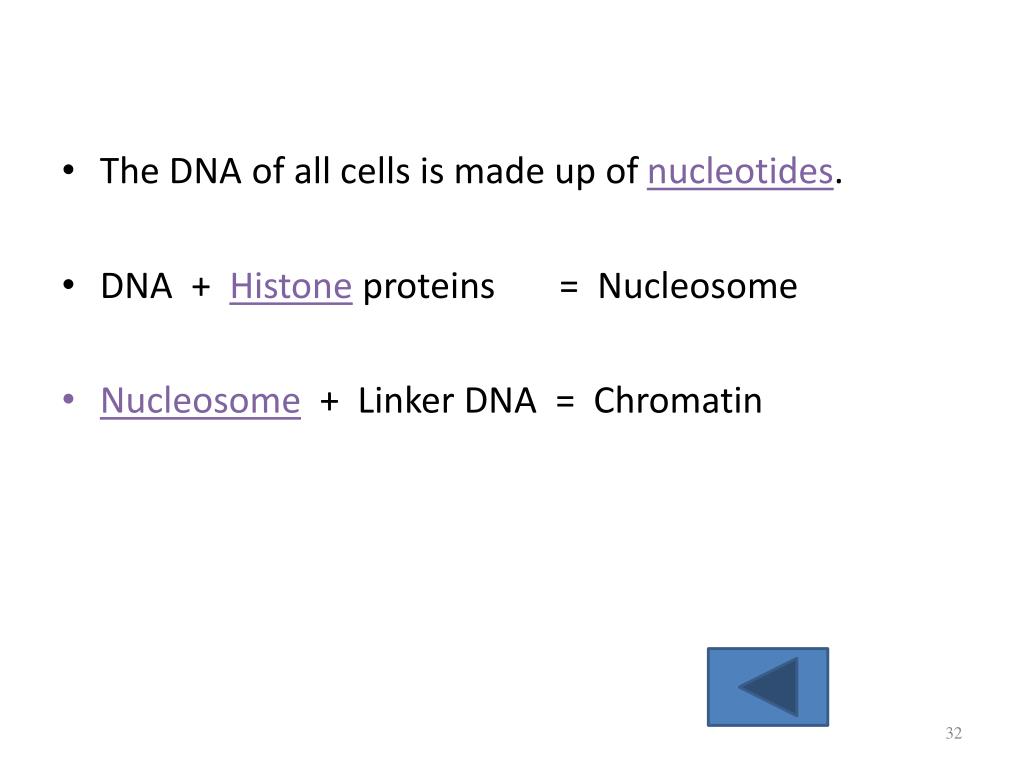Viewport: 1024px width, 768px height.
Task: Click slide number 32
Action: (x=953, y=733)
